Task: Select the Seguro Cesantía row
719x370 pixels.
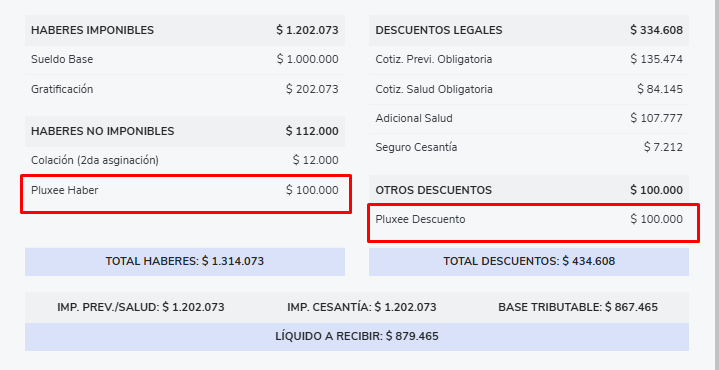Action: [x=529, y=148]
